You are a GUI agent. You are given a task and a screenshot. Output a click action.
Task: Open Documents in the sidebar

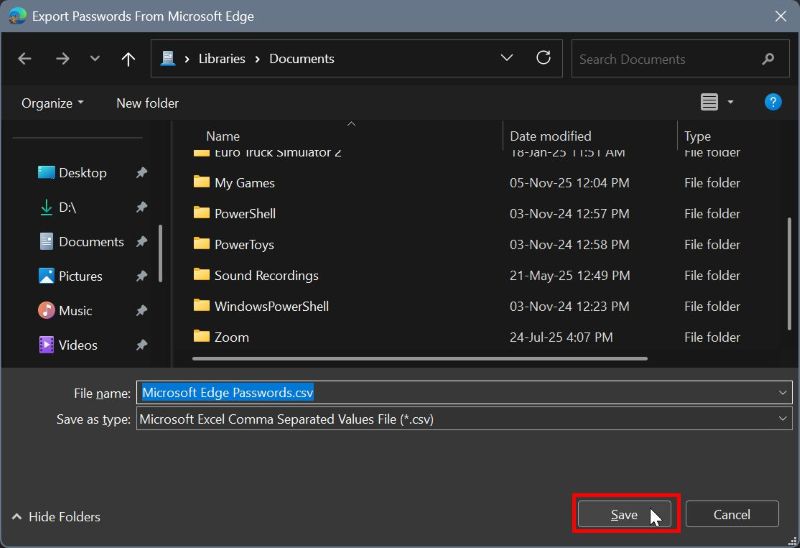click(x=91, y=242)
